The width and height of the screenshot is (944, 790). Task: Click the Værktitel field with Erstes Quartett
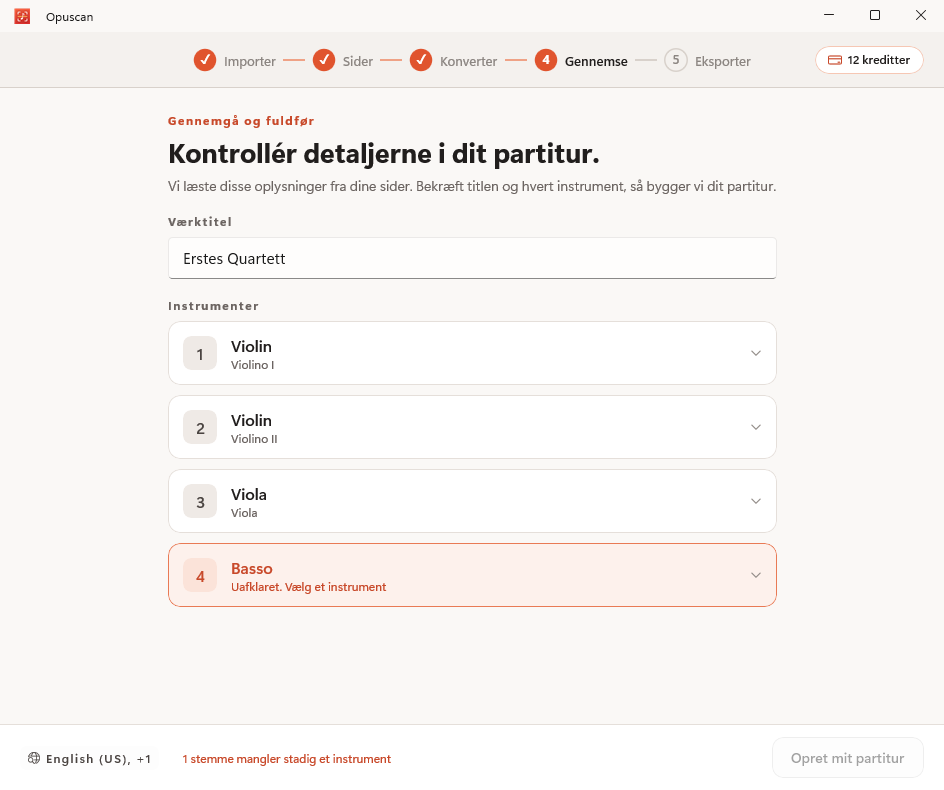[x=472, y=258]
